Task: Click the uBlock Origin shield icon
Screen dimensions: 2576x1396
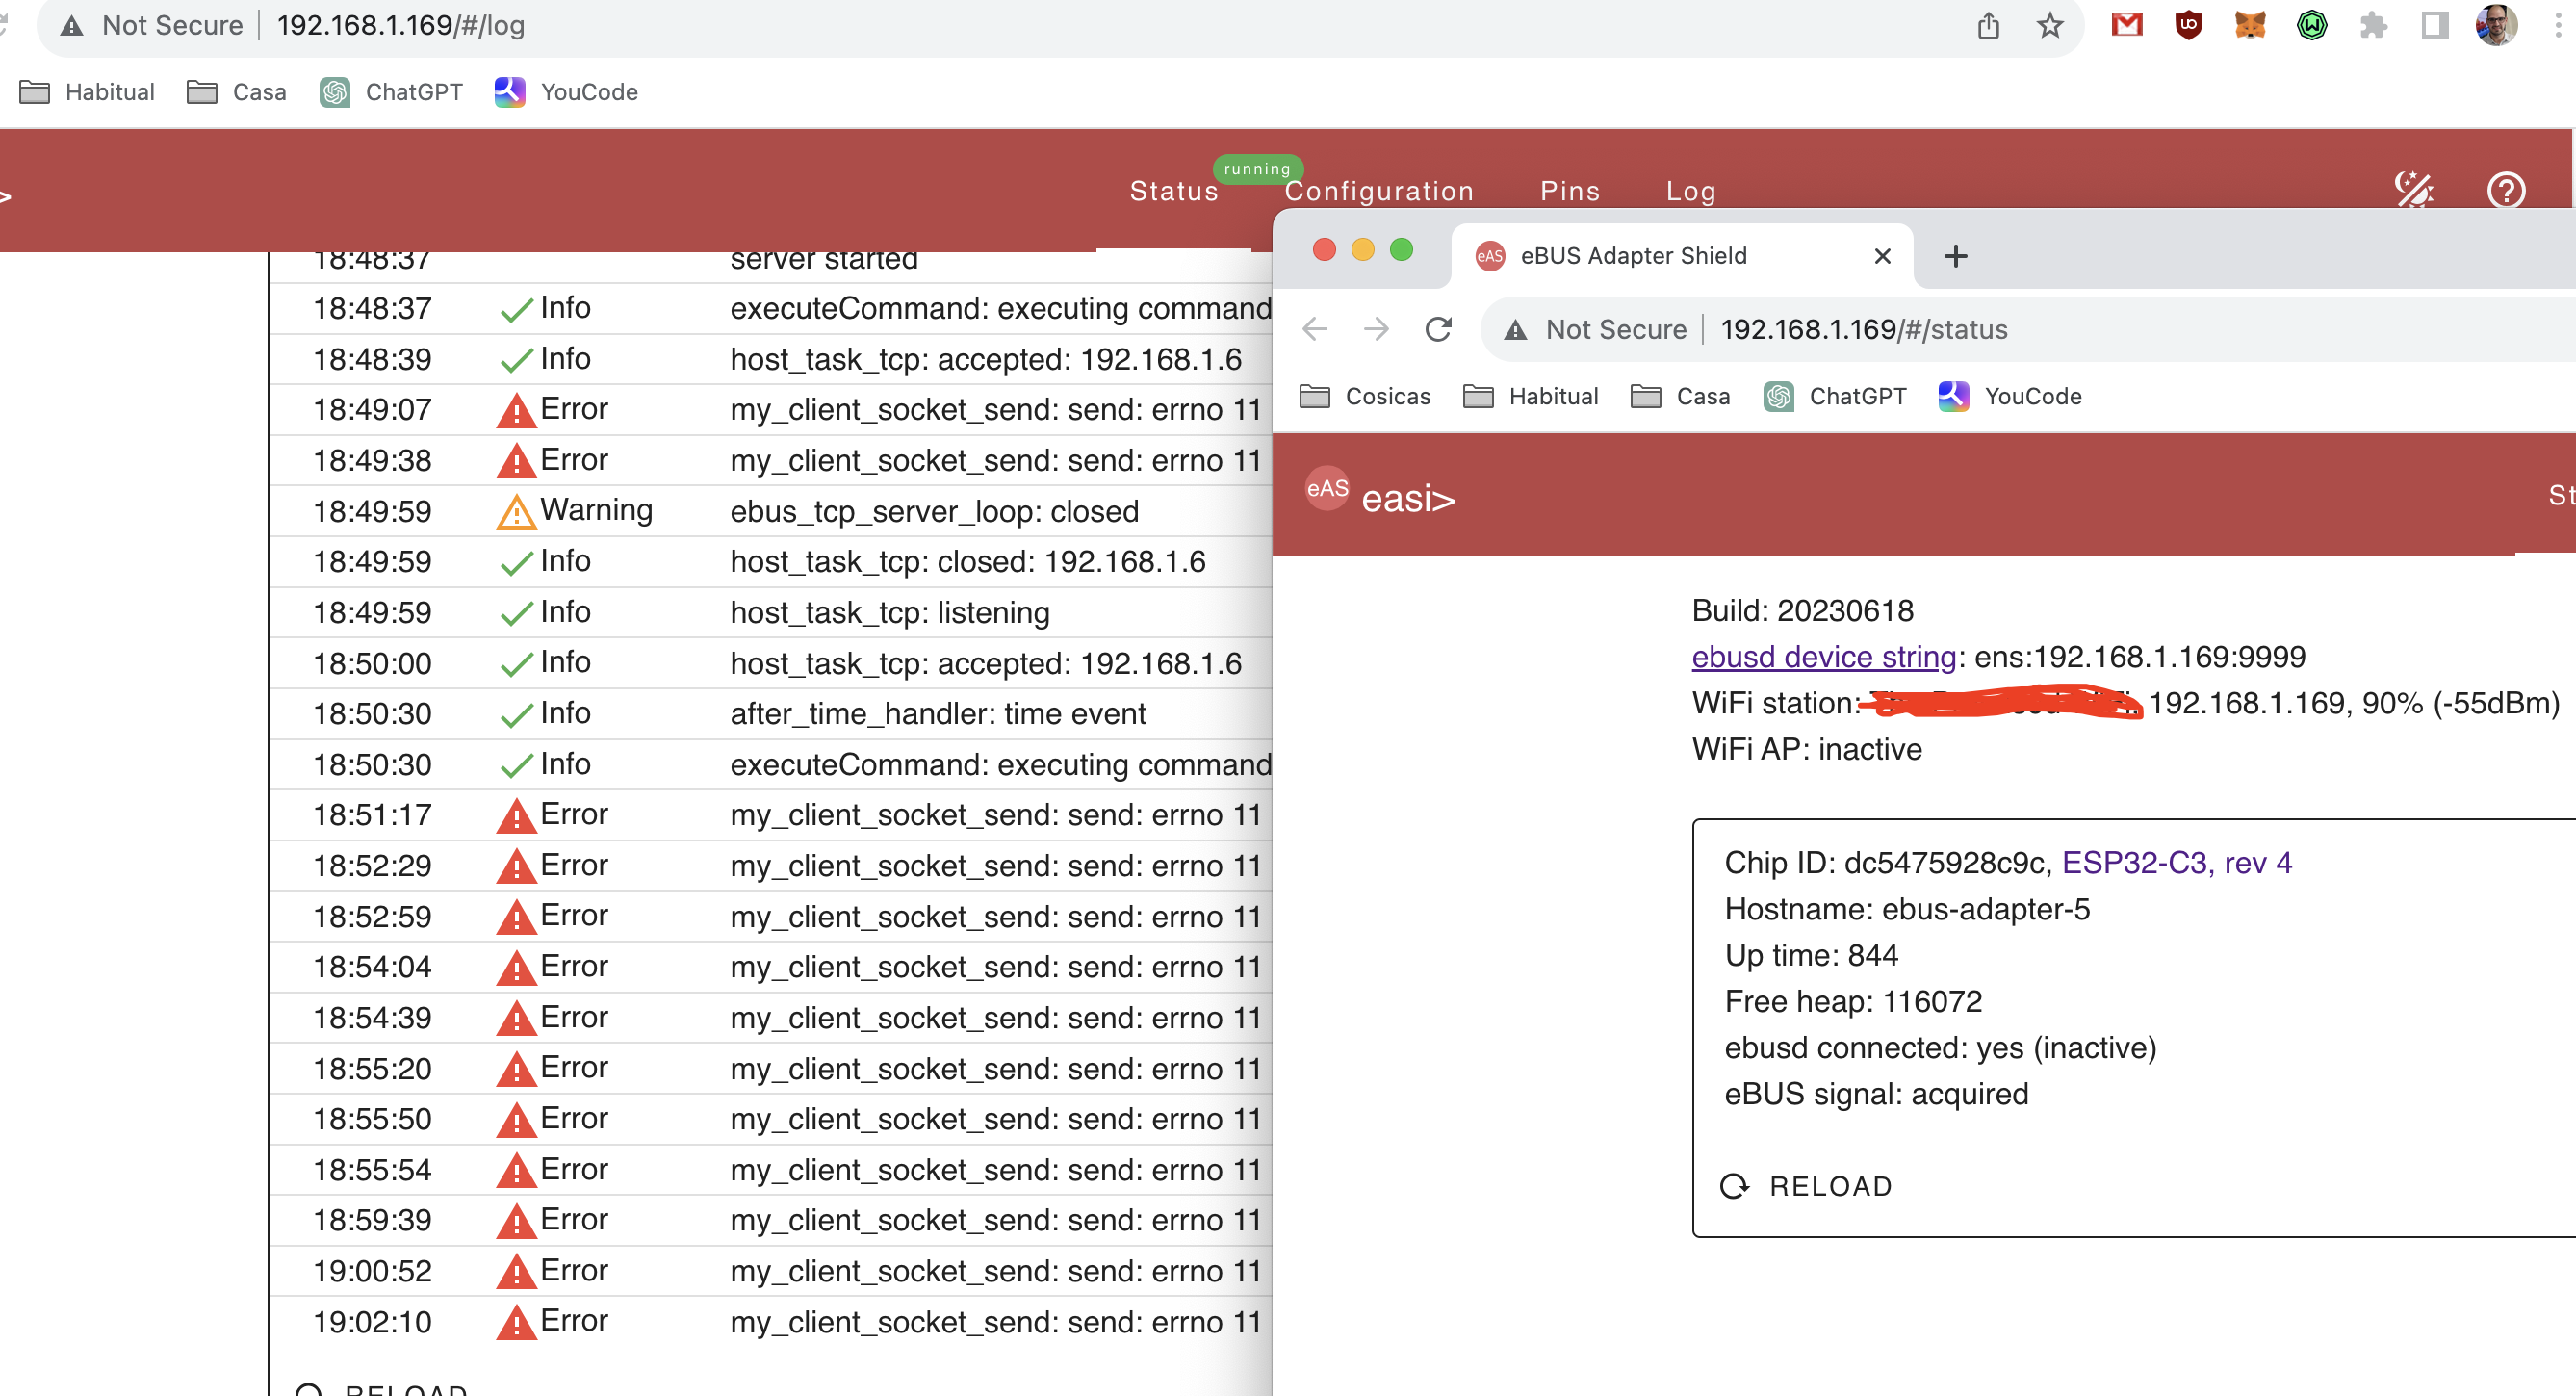Action: point(2188,25)
